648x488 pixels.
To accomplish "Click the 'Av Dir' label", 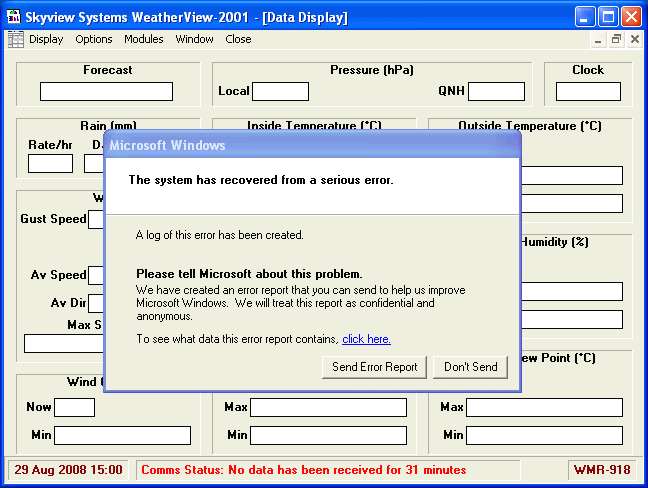I will 69,303.
